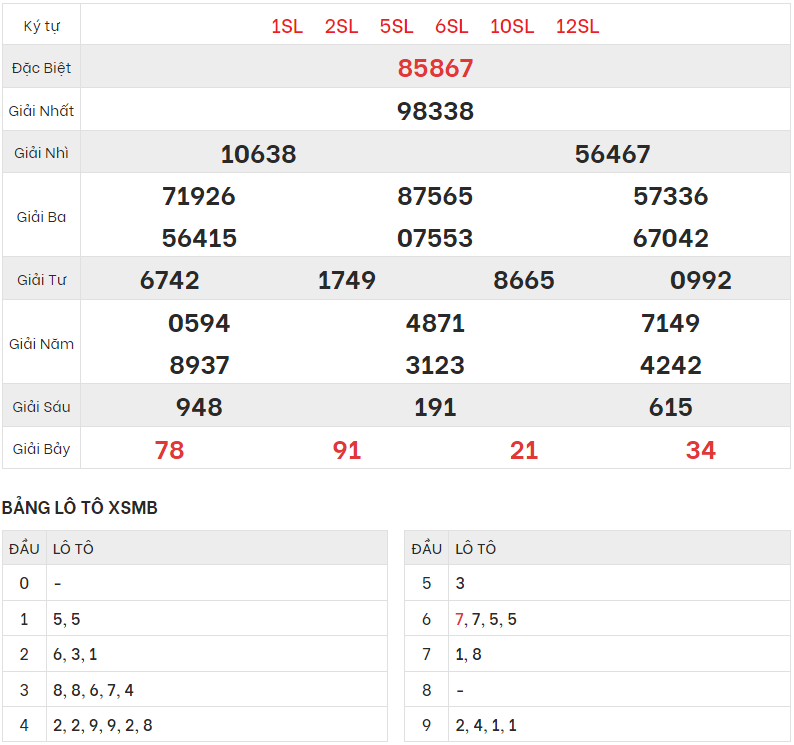Image resolution: width=794 pixels, height=745 pixels.
Task: Click the Giải Tư row label
Action: pos(42,280)
